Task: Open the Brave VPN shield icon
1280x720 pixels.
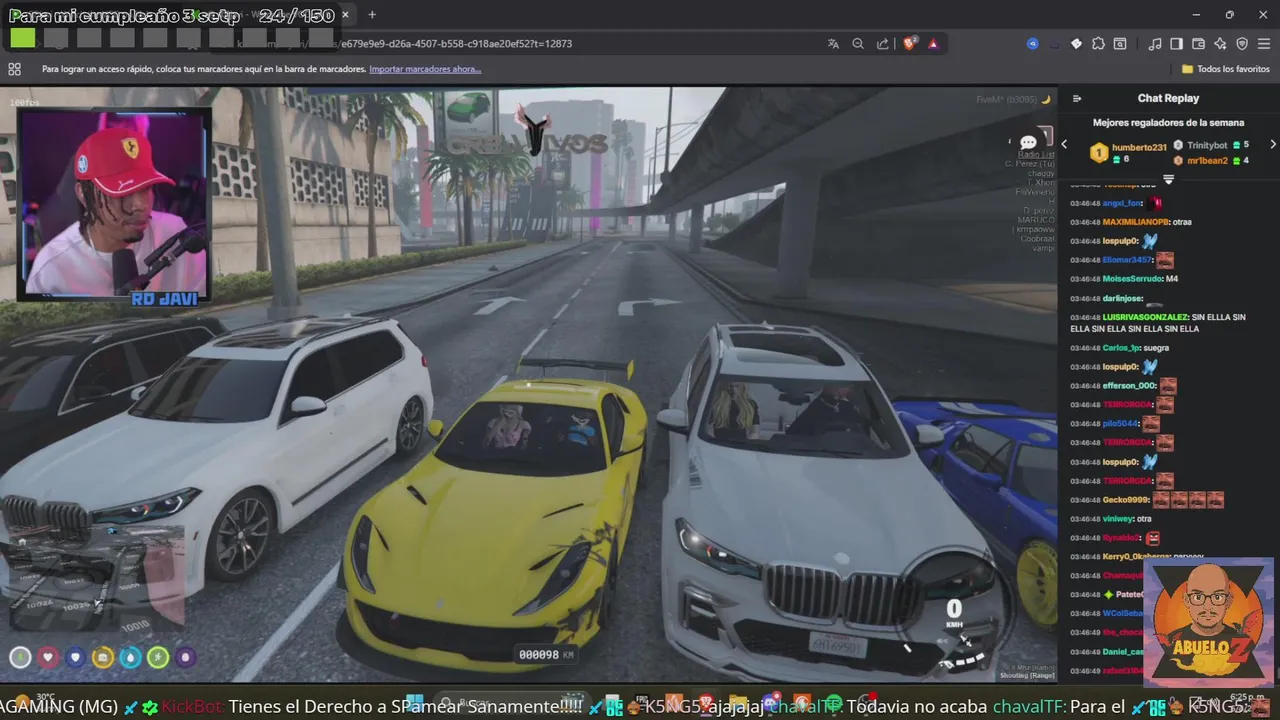Action: tap(1242, 44)
